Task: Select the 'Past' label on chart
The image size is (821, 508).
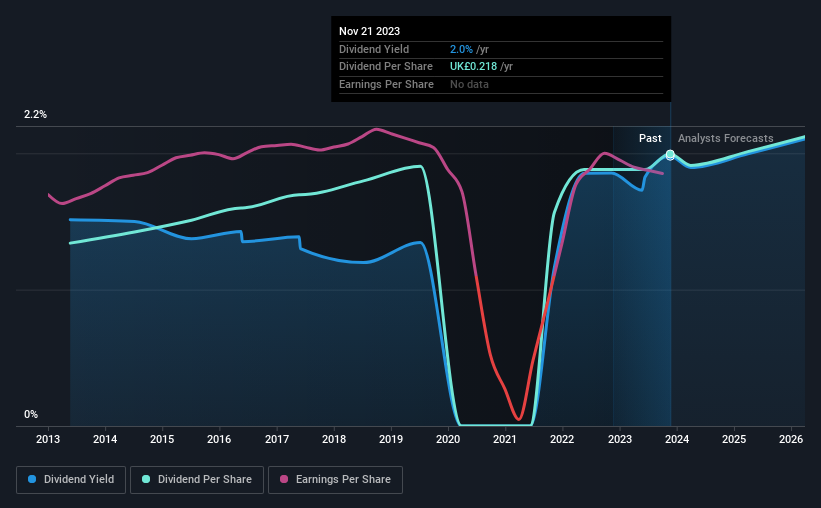Action: (650, 138)
